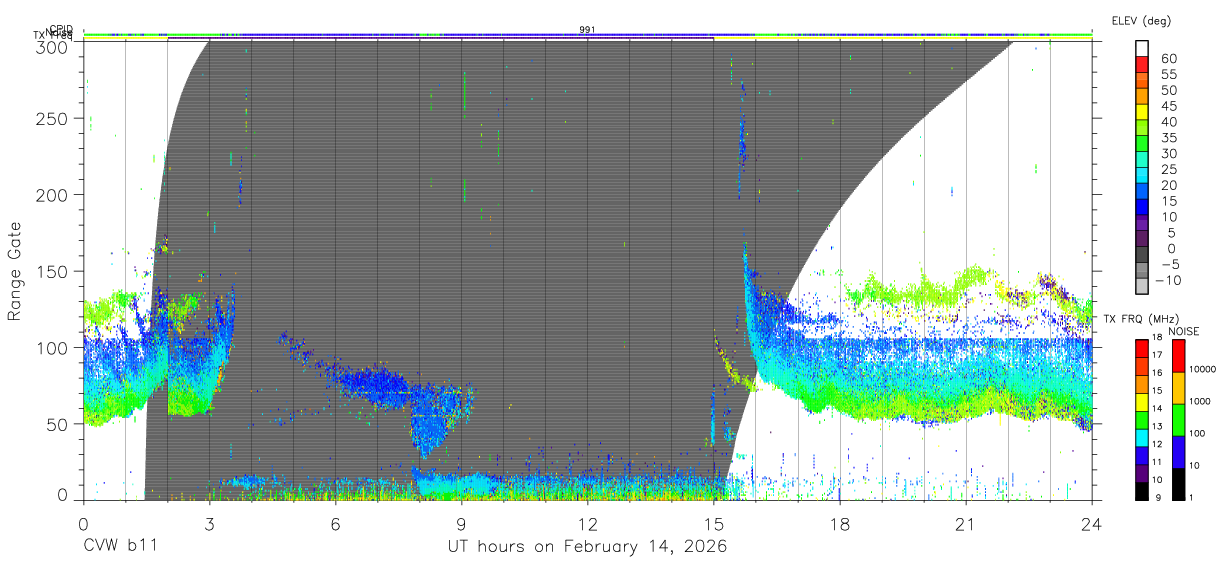The image size is (1228, 567).
Task: Click the 24 tick on UT hours axis
Action: pyautogui.click(x=1091, y=523)
